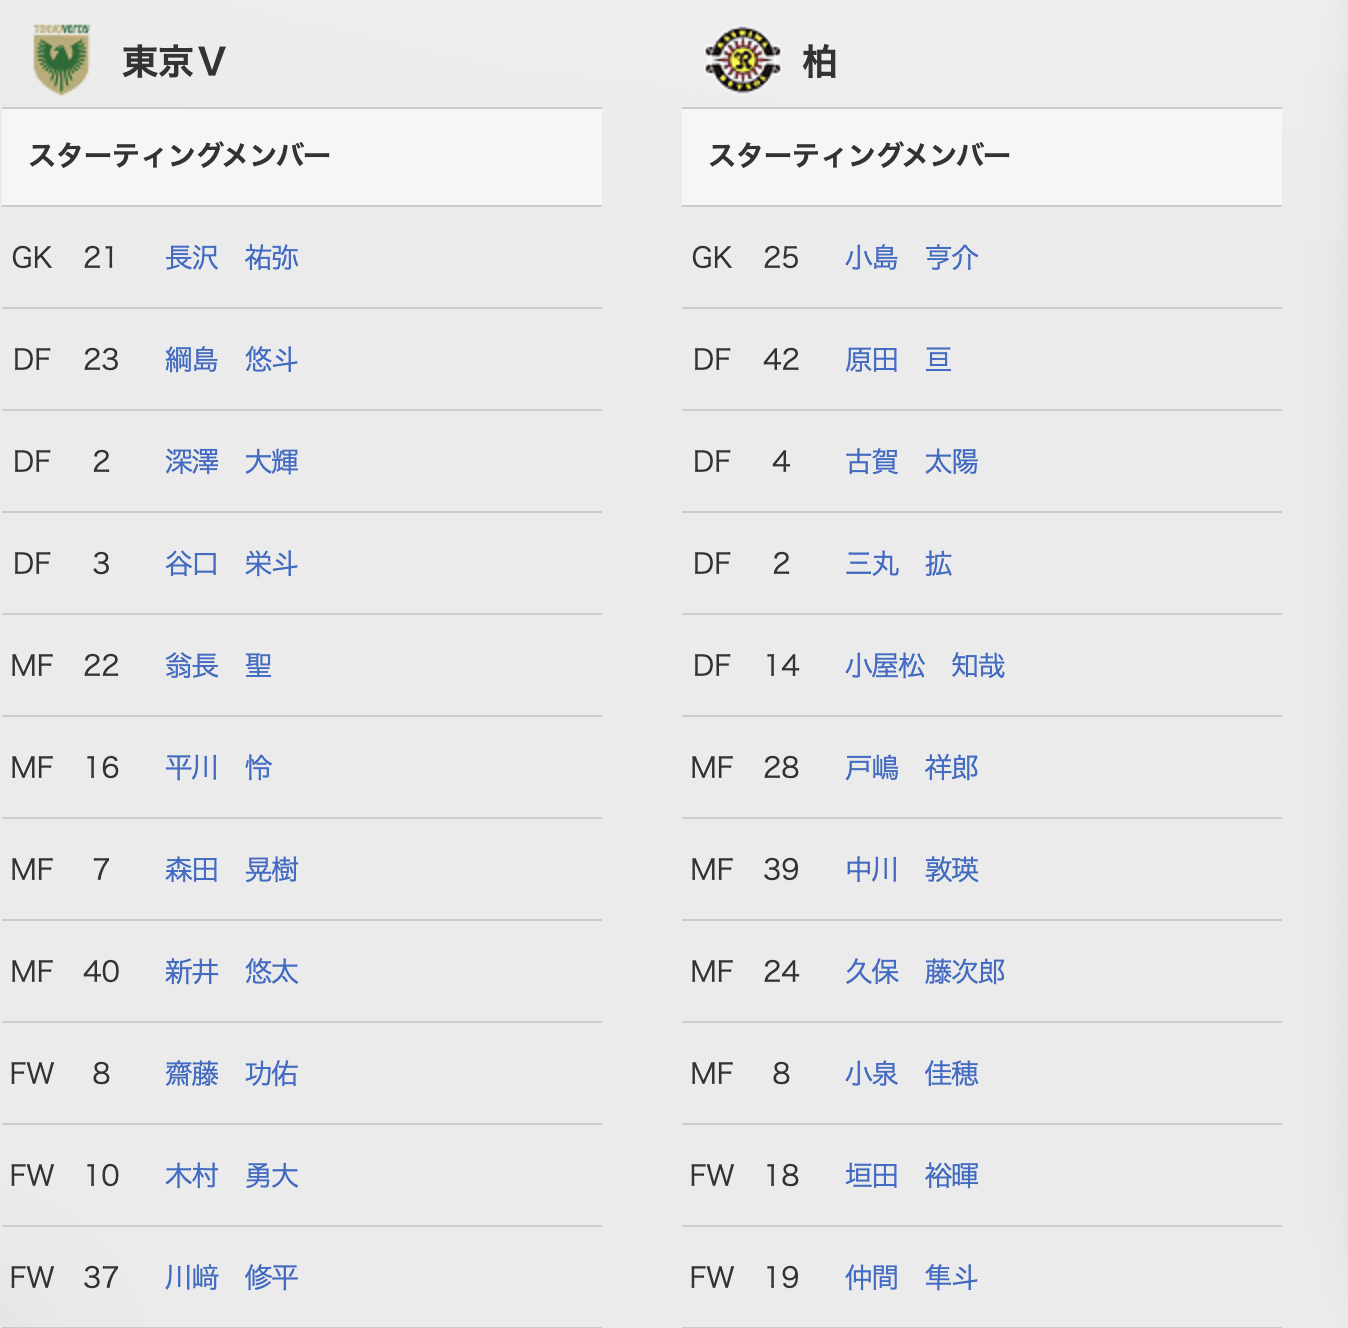1348x1328 pixels.
Task: Open player link 川﨑 修平
Action: (232, 1278)
